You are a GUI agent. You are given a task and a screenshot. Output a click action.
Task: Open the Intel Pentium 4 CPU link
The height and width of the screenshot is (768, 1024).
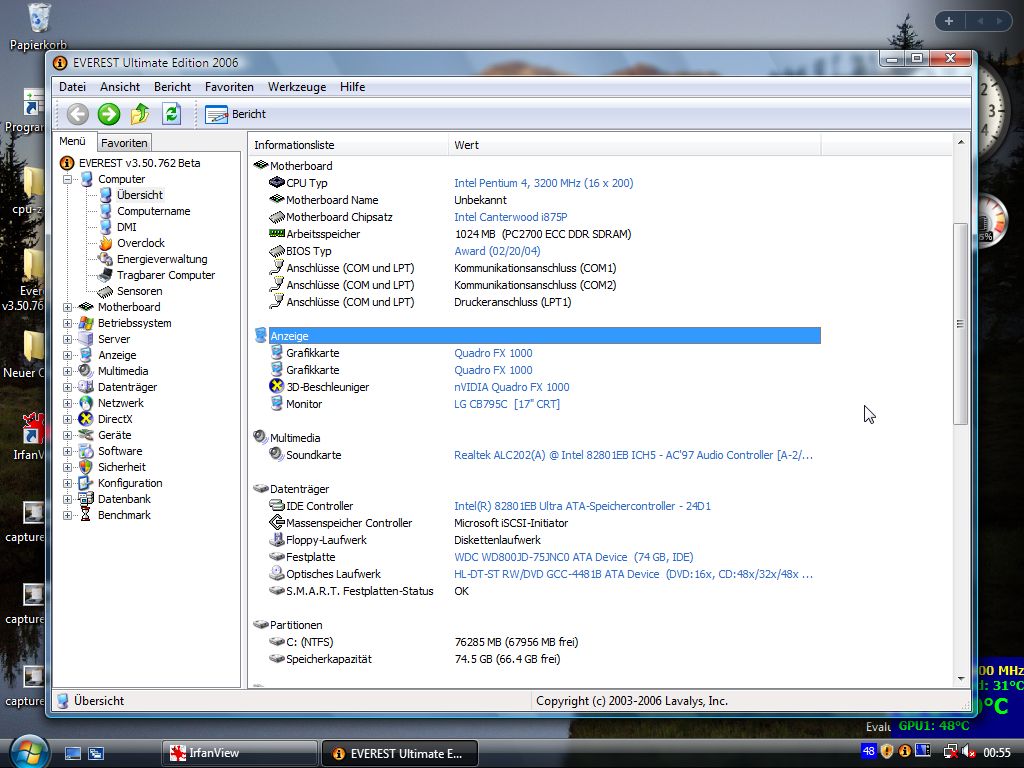coord(543,183)
